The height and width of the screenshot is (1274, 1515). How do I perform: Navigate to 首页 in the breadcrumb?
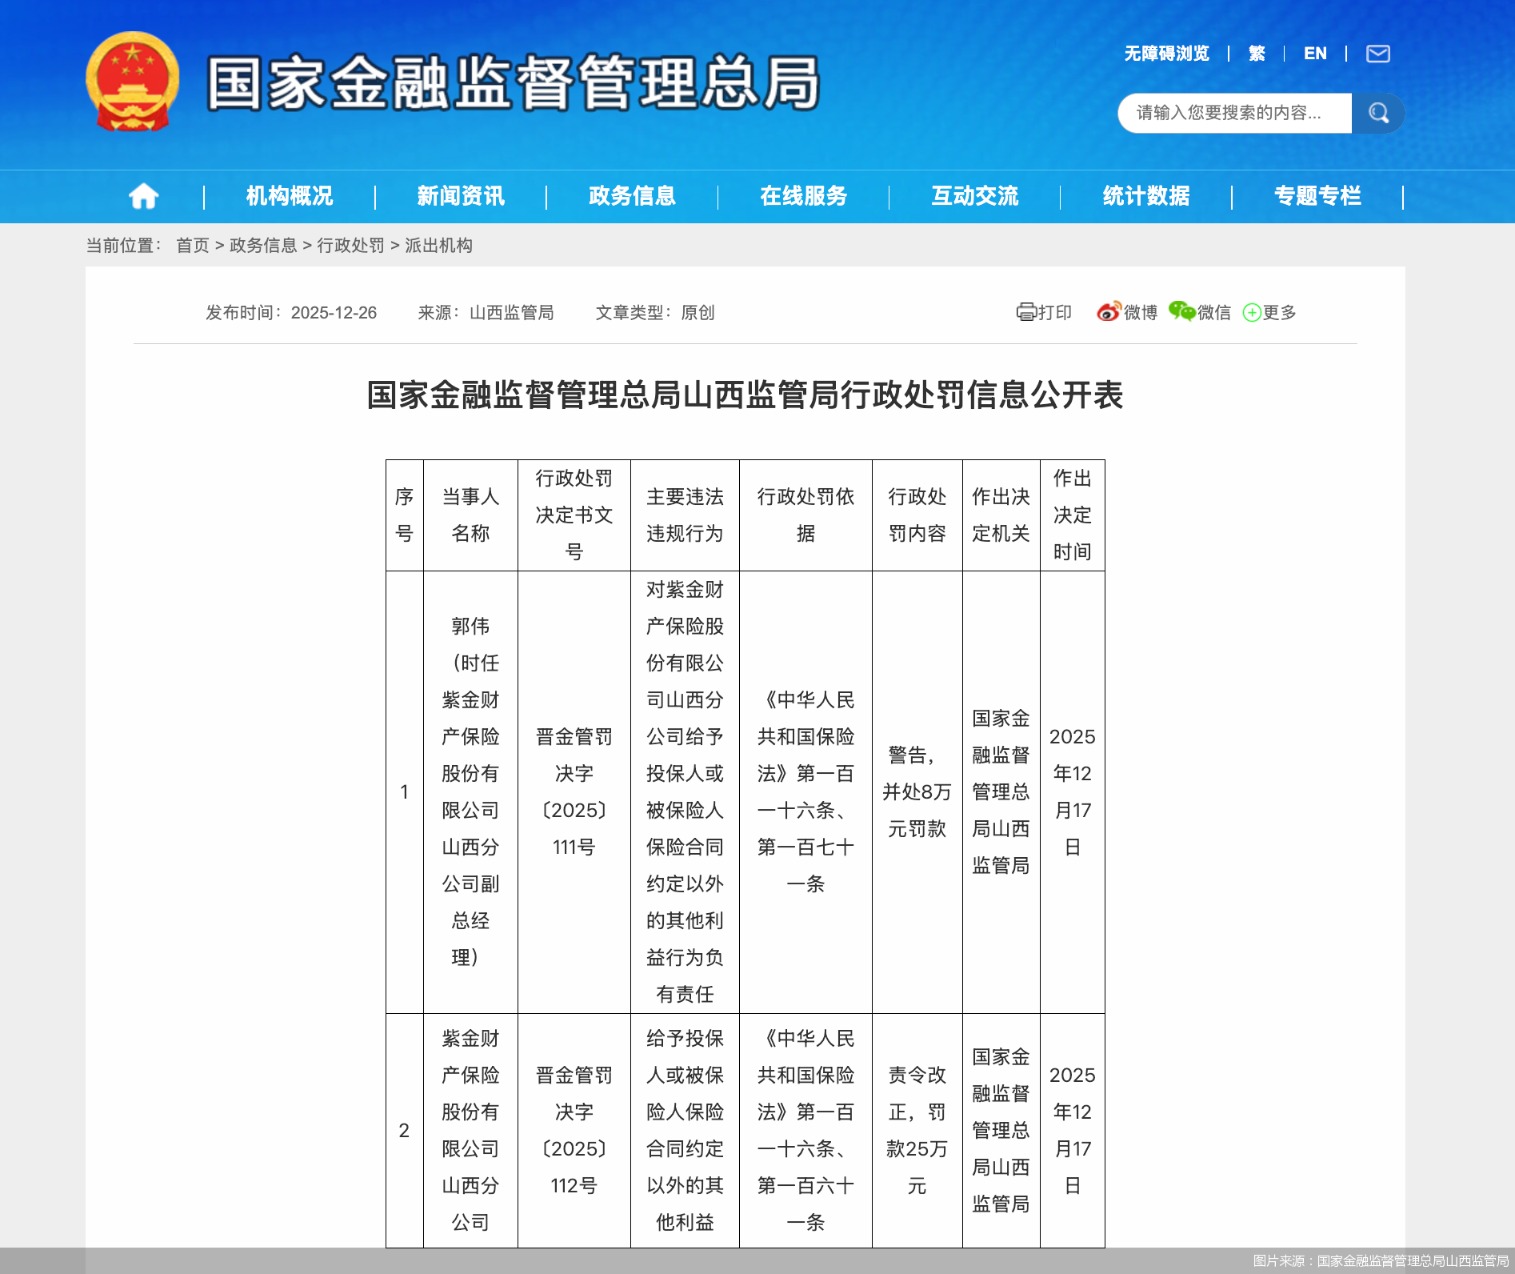pos(191,245)
